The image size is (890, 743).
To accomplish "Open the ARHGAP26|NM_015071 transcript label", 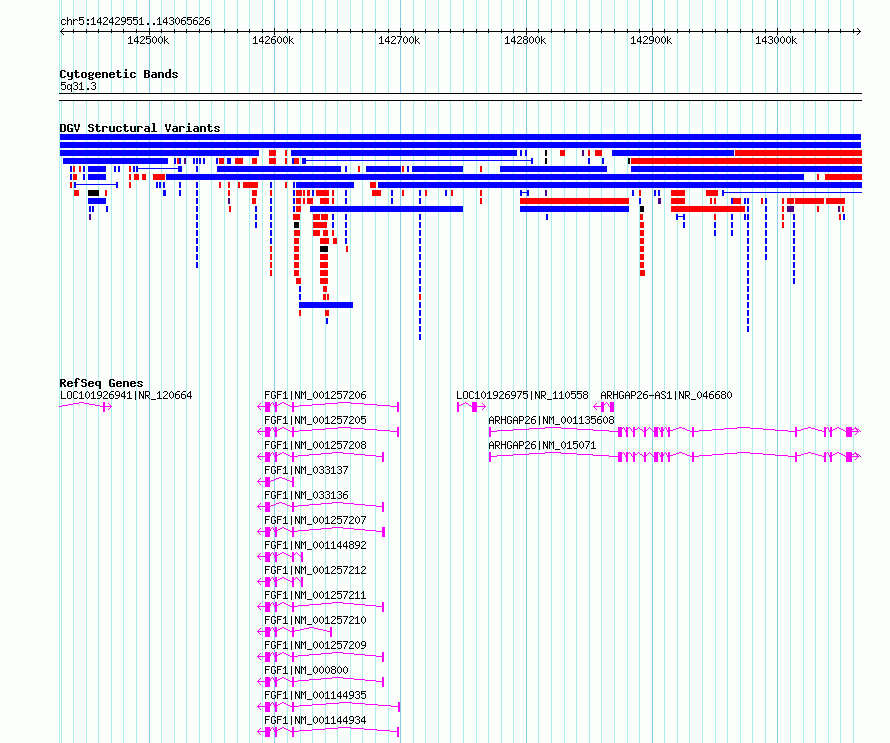I will point(542,445).
